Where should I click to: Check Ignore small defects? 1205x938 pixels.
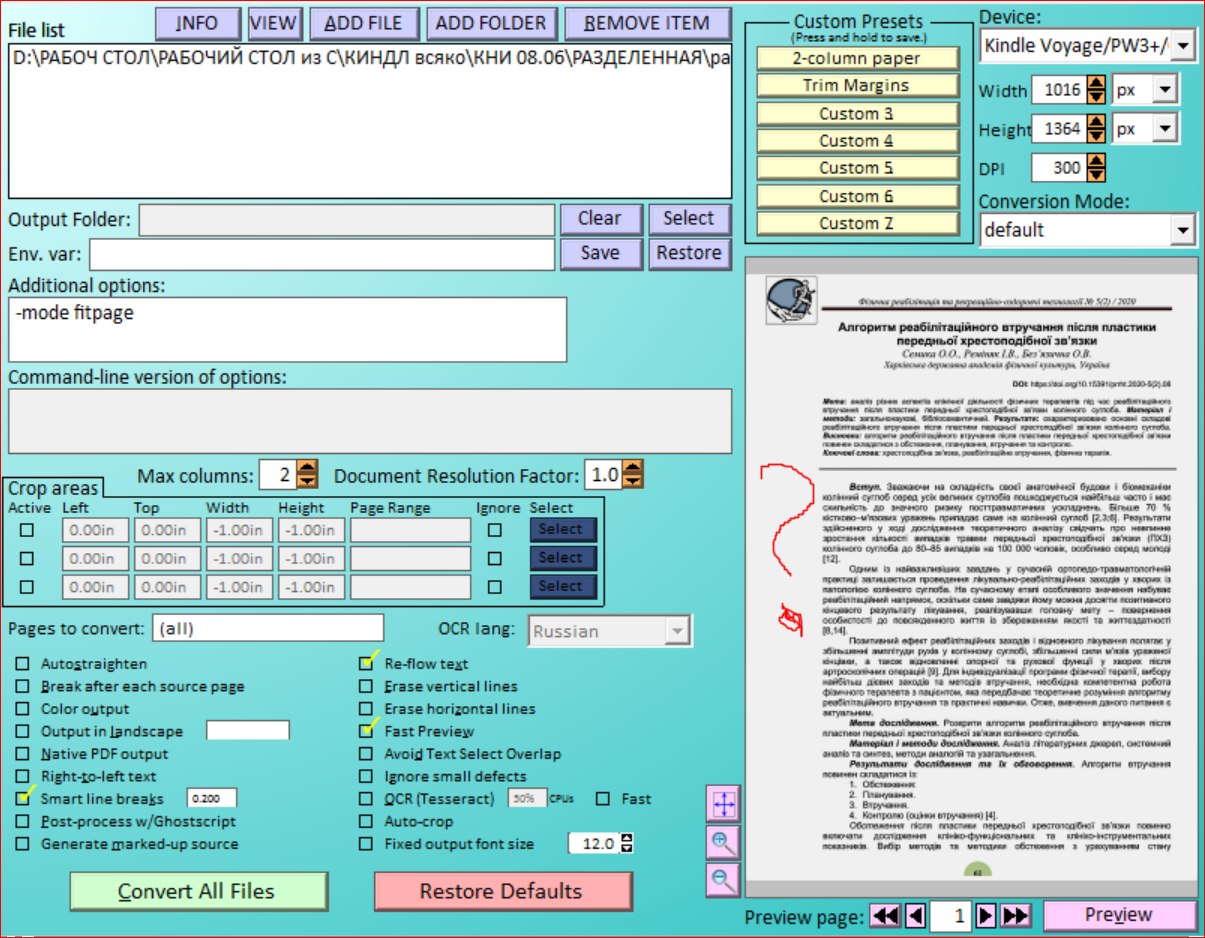366,777
